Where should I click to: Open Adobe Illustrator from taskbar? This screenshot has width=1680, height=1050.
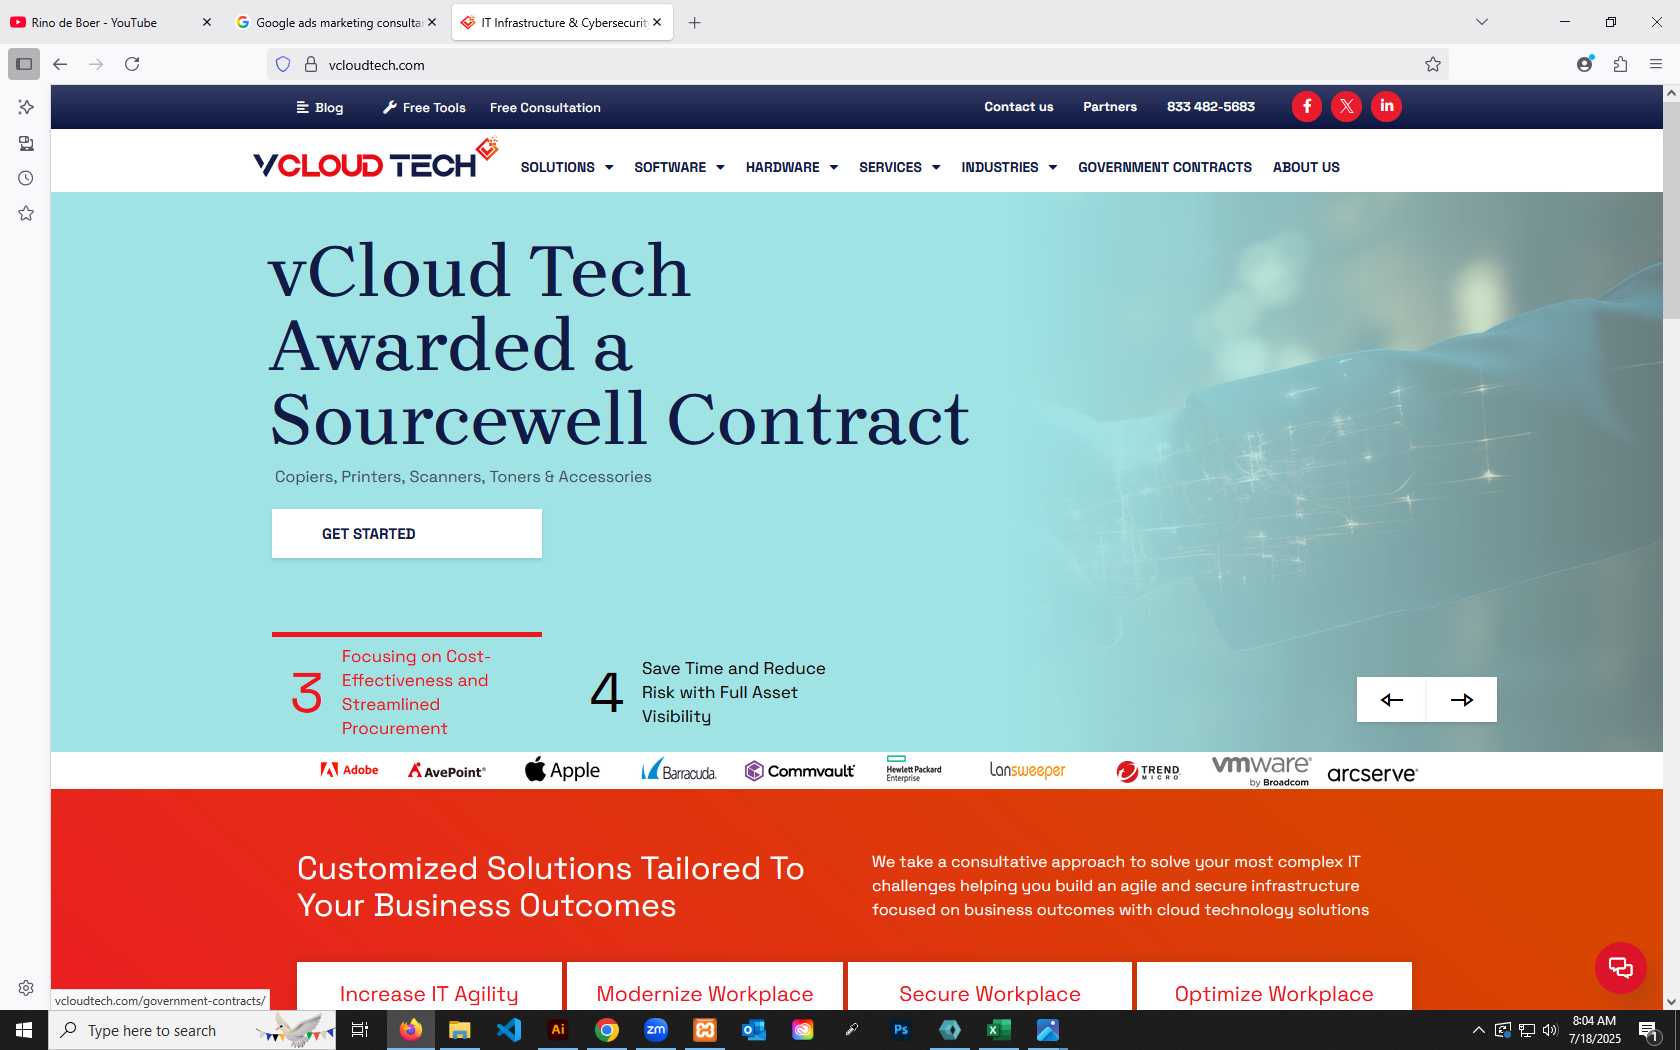(558, 1030)
